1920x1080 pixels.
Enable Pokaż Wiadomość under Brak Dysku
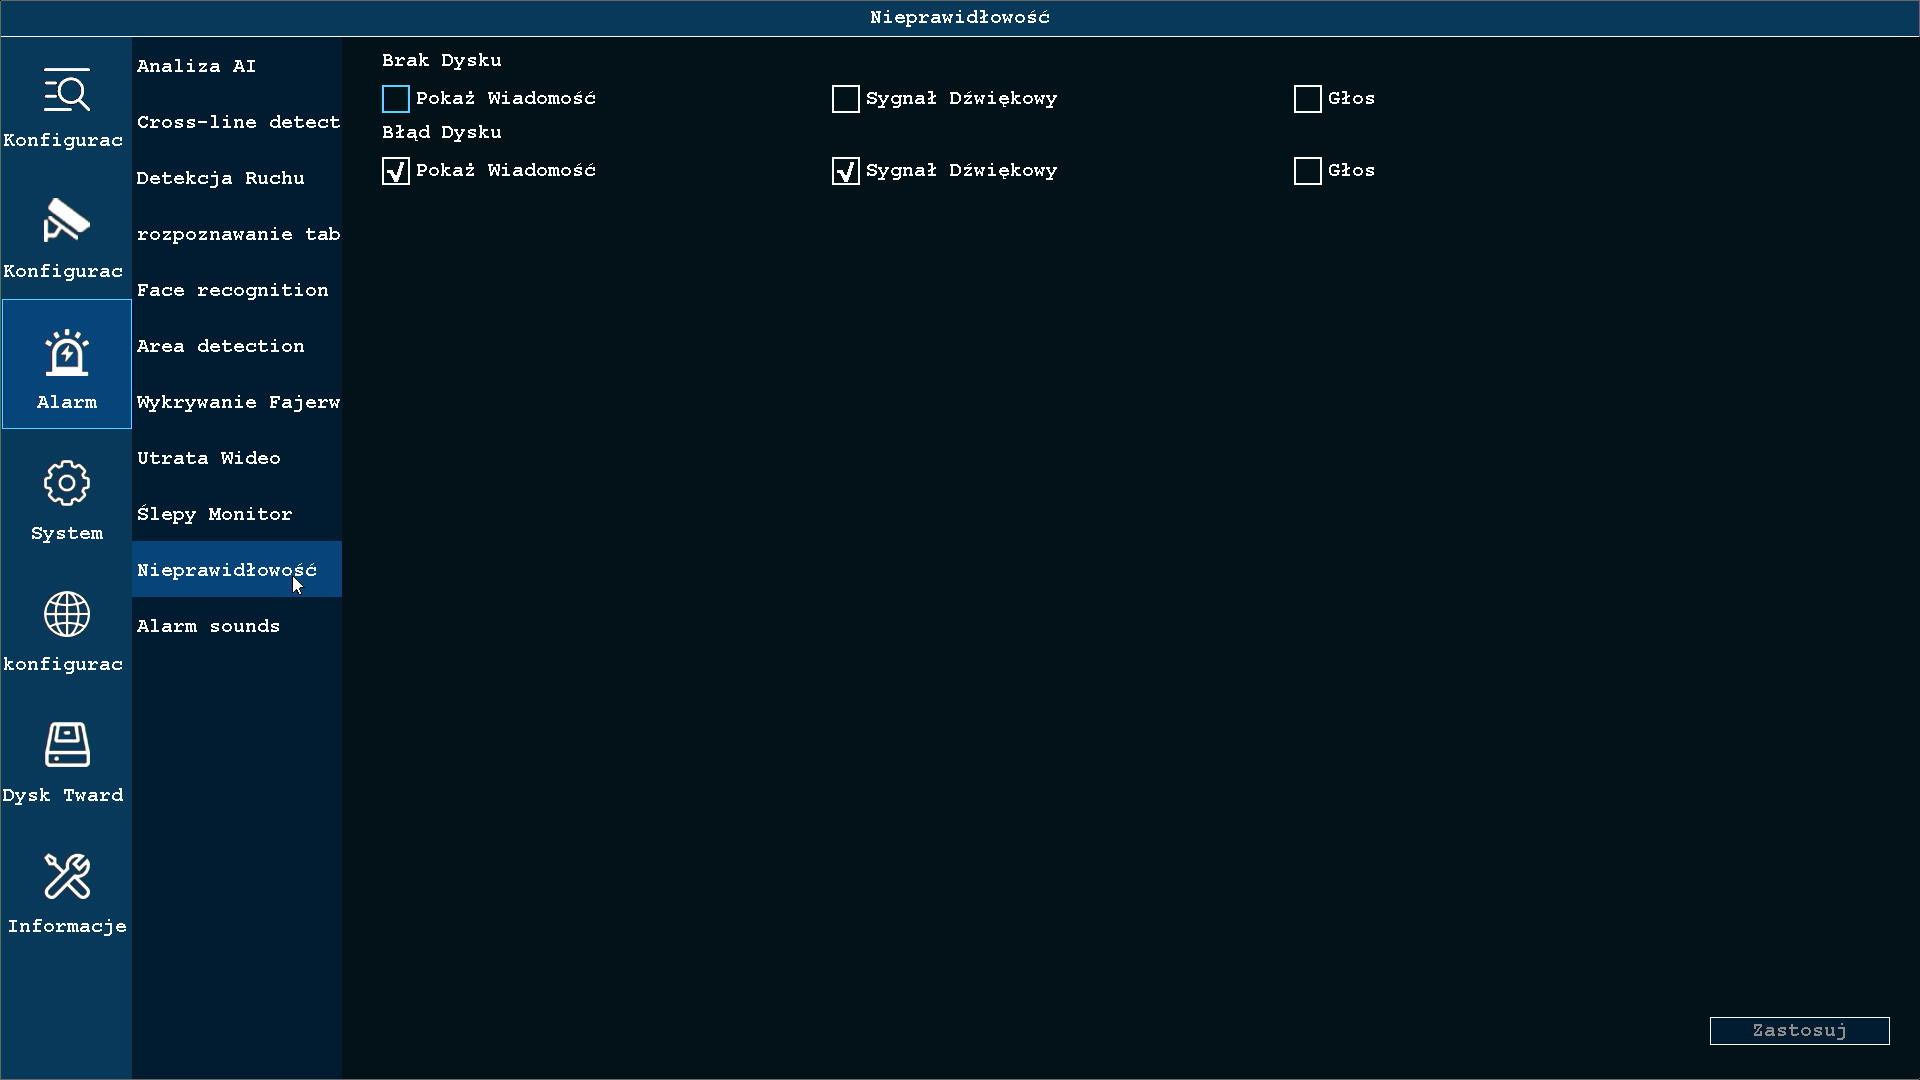[x=396, y=99]
